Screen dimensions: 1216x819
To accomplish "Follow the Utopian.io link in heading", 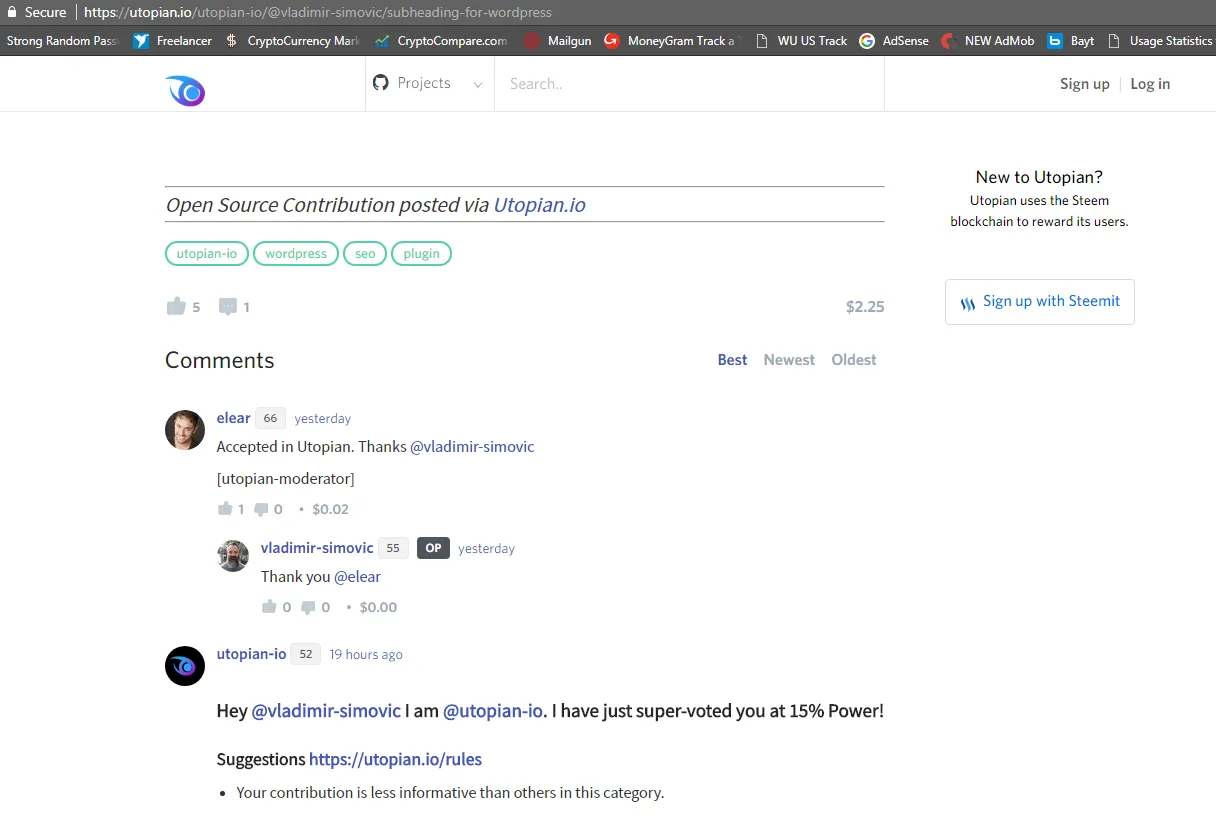I will click(x=539, y=205).
